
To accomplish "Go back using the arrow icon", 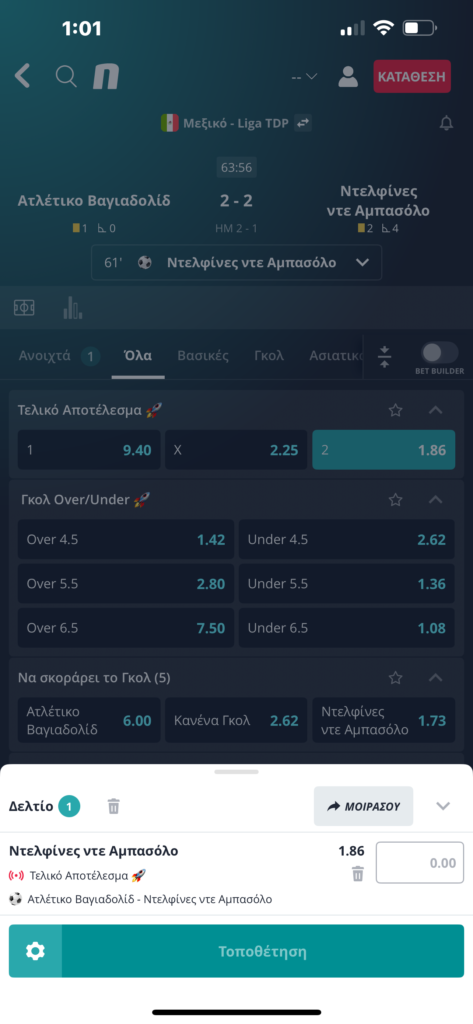I will (22, 76).
